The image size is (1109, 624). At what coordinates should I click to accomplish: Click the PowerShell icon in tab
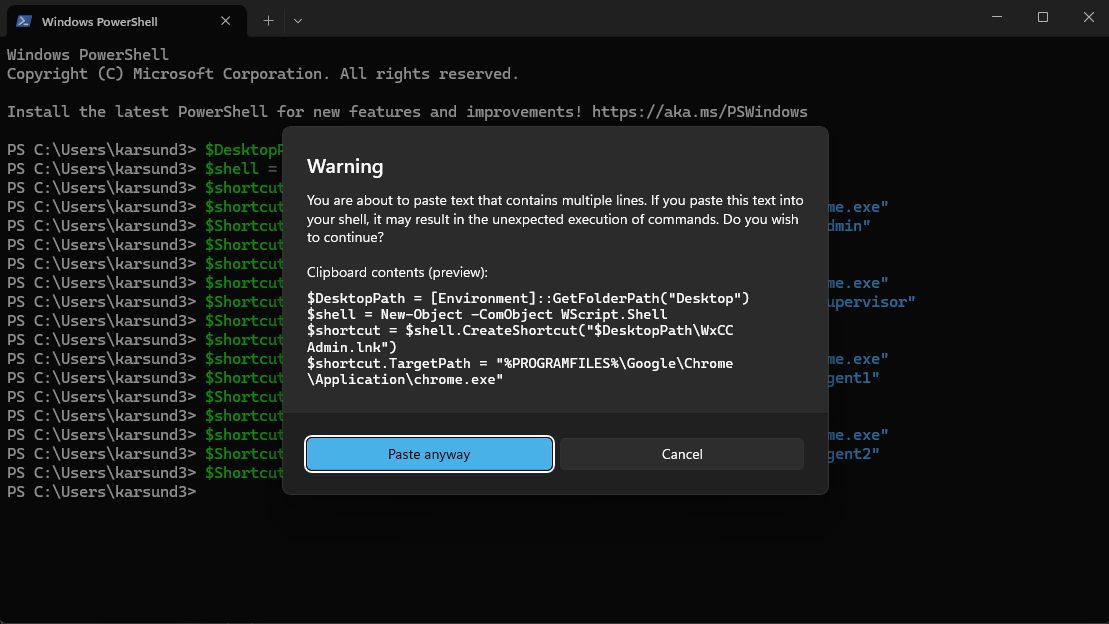tap(24, 21)
